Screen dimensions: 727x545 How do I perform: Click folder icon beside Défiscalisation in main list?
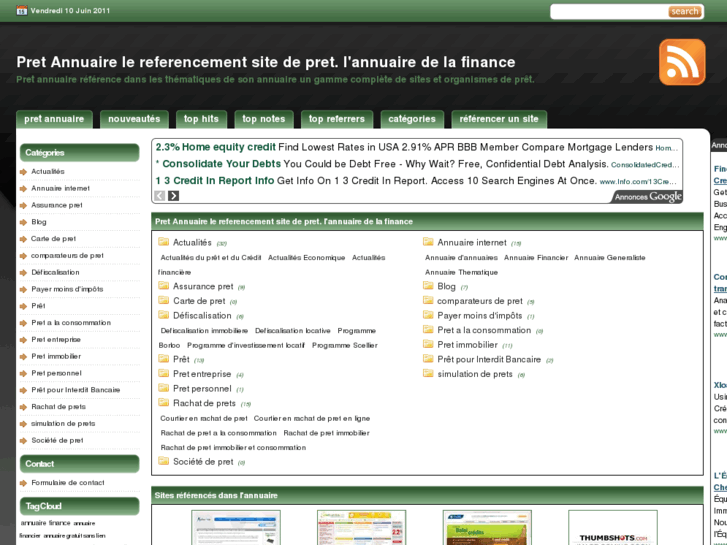163,315
